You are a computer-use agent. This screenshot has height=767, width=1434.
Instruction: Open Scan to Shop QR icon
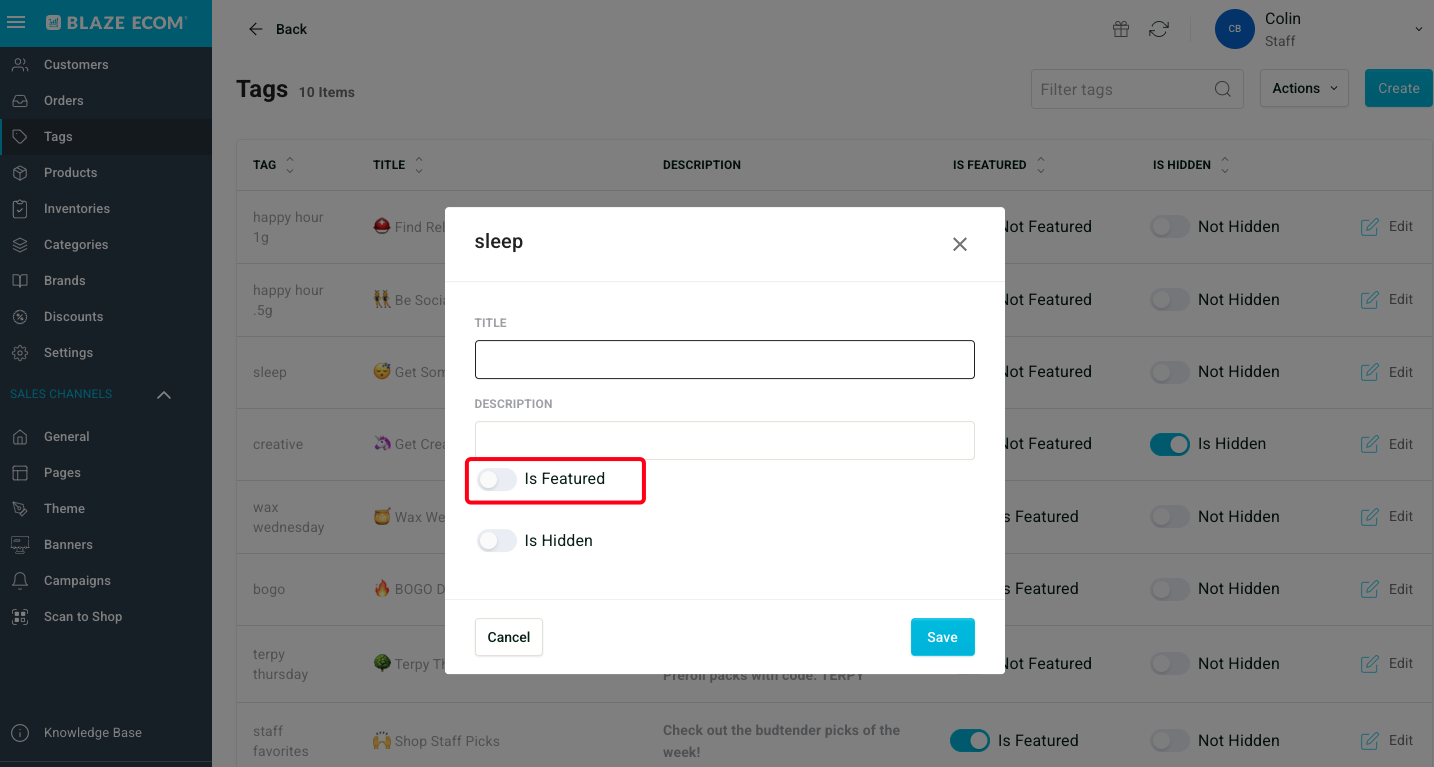[x=20, y=617]
